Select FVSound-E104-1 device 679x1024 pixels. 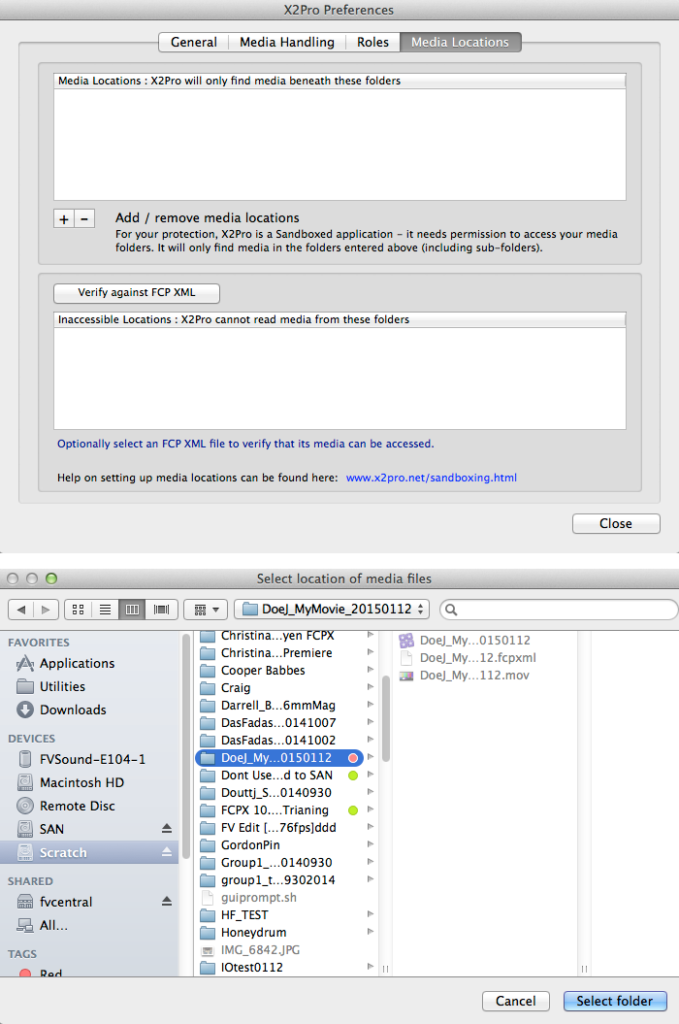click(92, 760)
